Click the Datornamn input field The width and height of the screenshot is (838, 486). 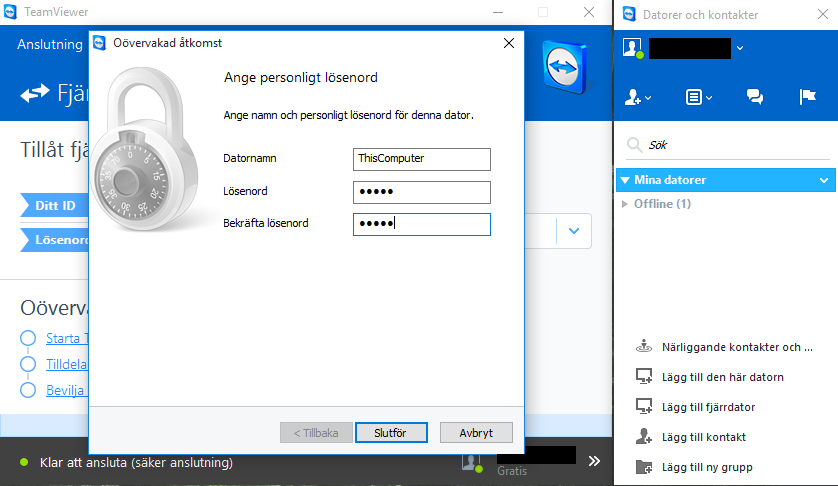[422, 159]
